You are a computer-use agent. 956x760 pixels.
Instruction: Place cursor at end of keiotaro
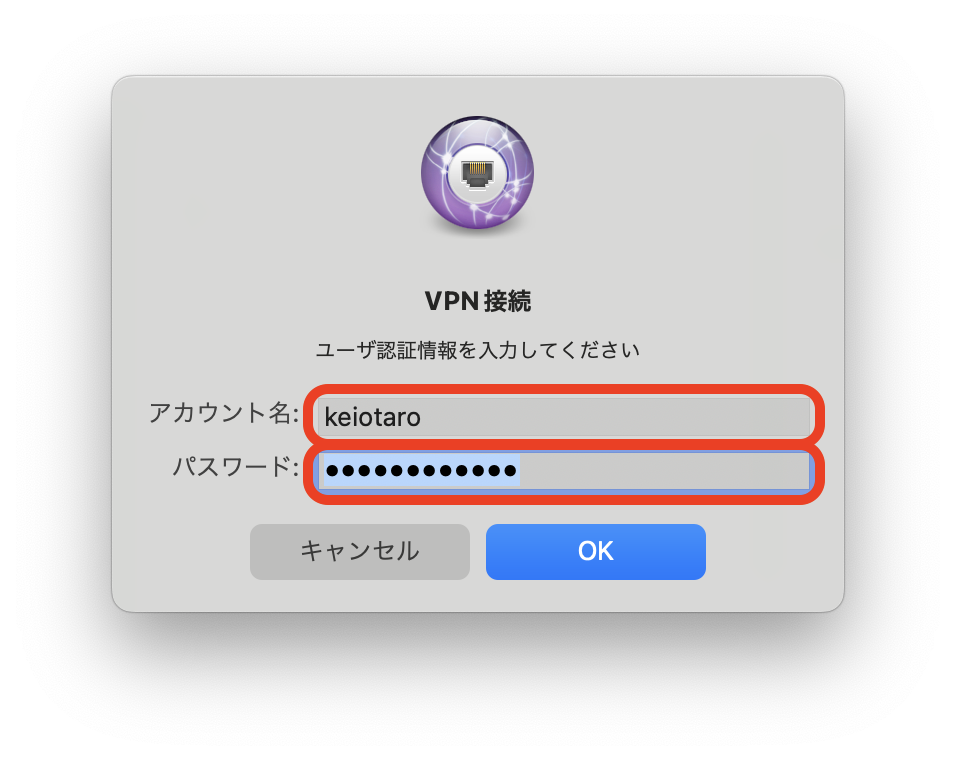click(x=422, y=417)
